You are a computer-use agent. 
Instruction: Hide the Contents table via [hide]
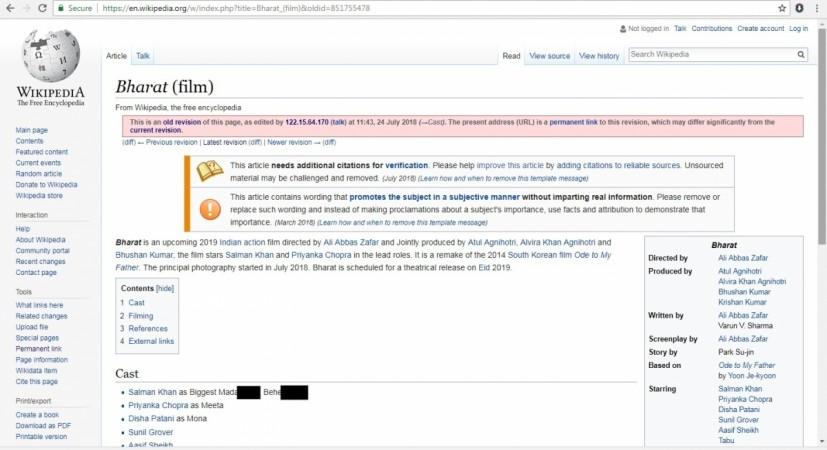165,289
